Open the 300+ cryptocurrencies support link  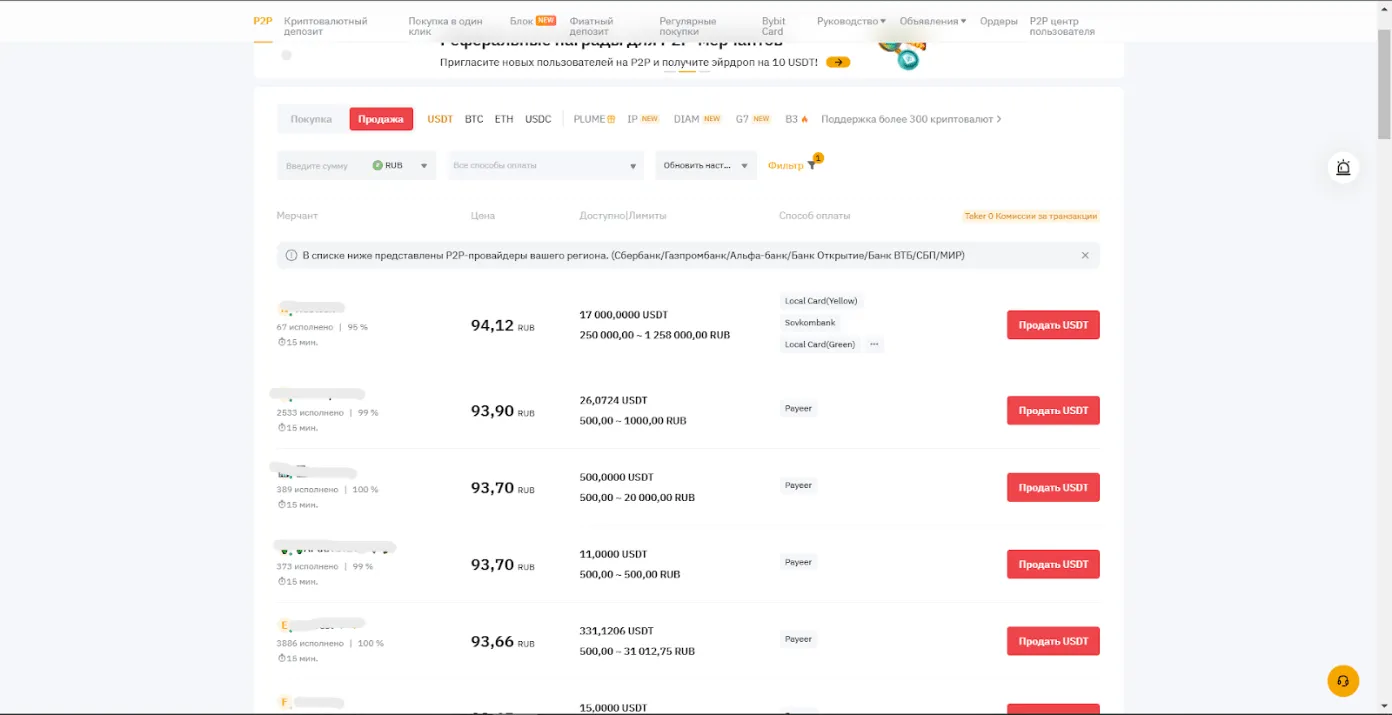pyautogui.click(x=911, y=119)
